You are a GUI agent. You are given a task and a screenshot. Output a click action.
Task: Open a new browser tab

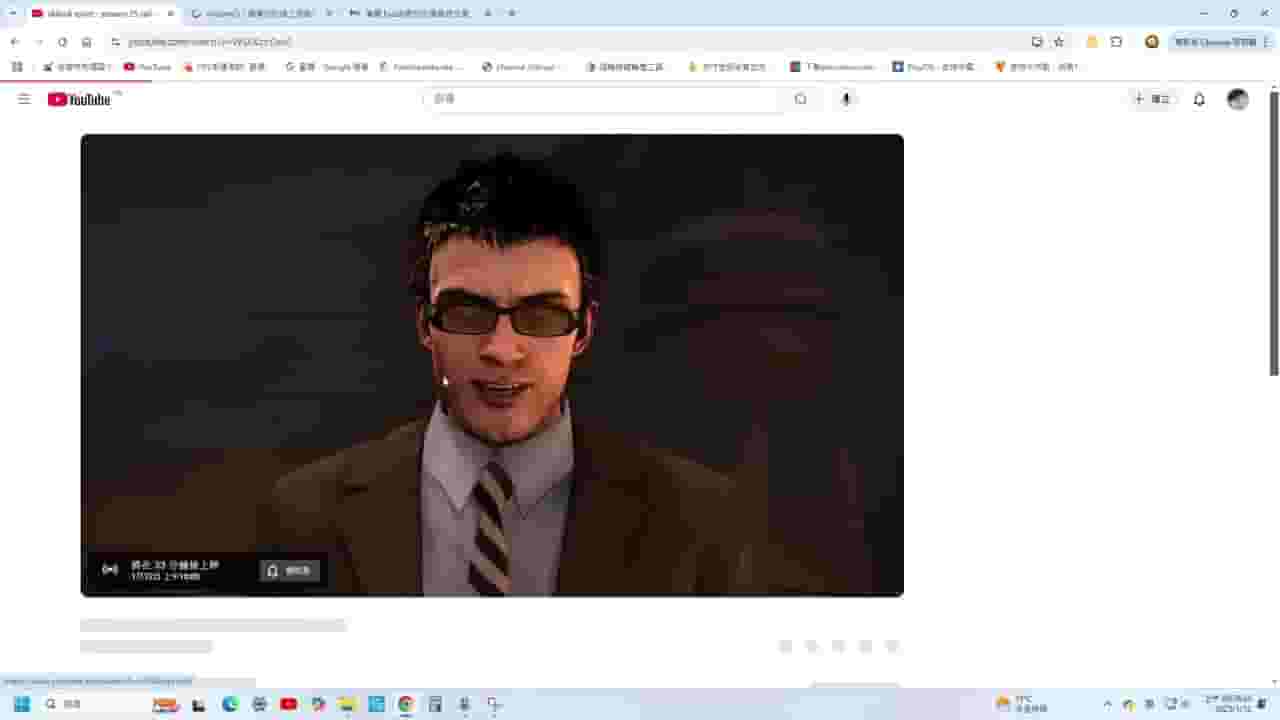[x=512, y=14]
